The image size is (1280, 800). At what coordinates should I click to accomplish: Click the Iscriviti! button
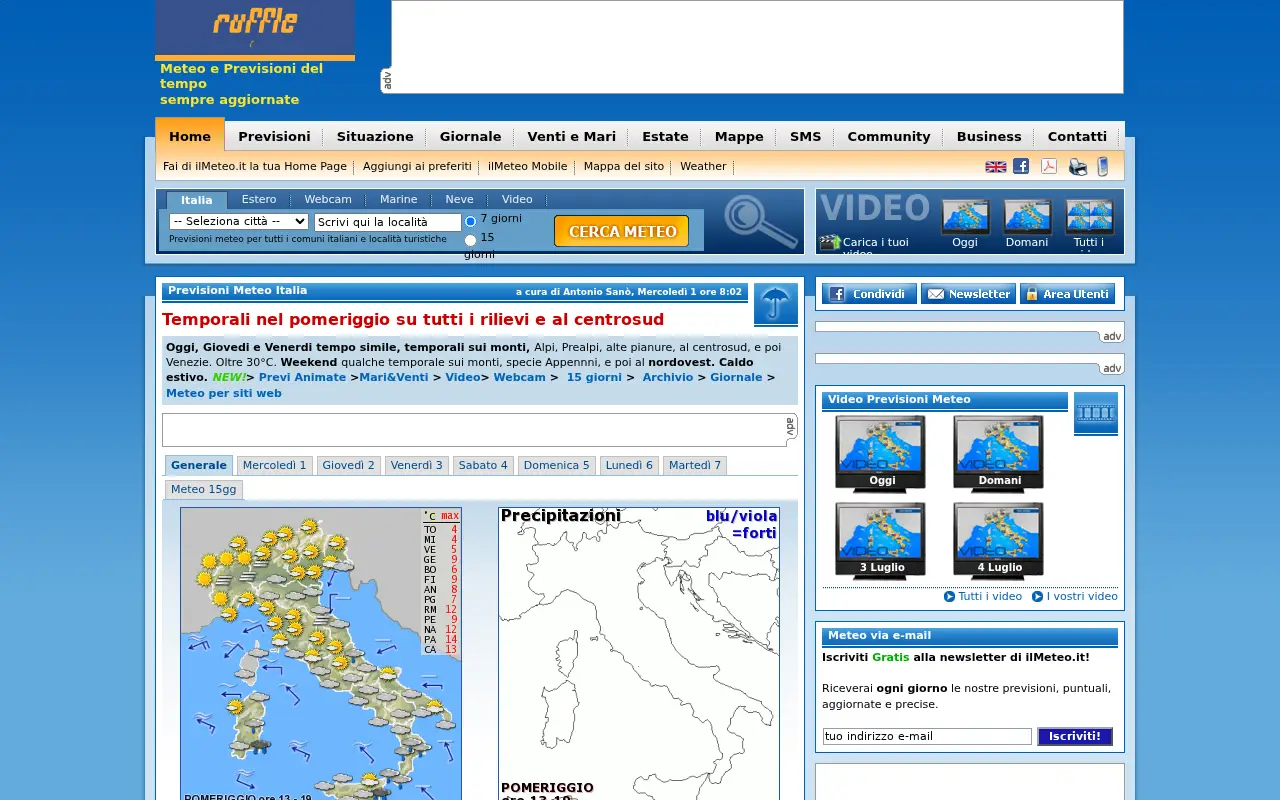click(1075, 737)
